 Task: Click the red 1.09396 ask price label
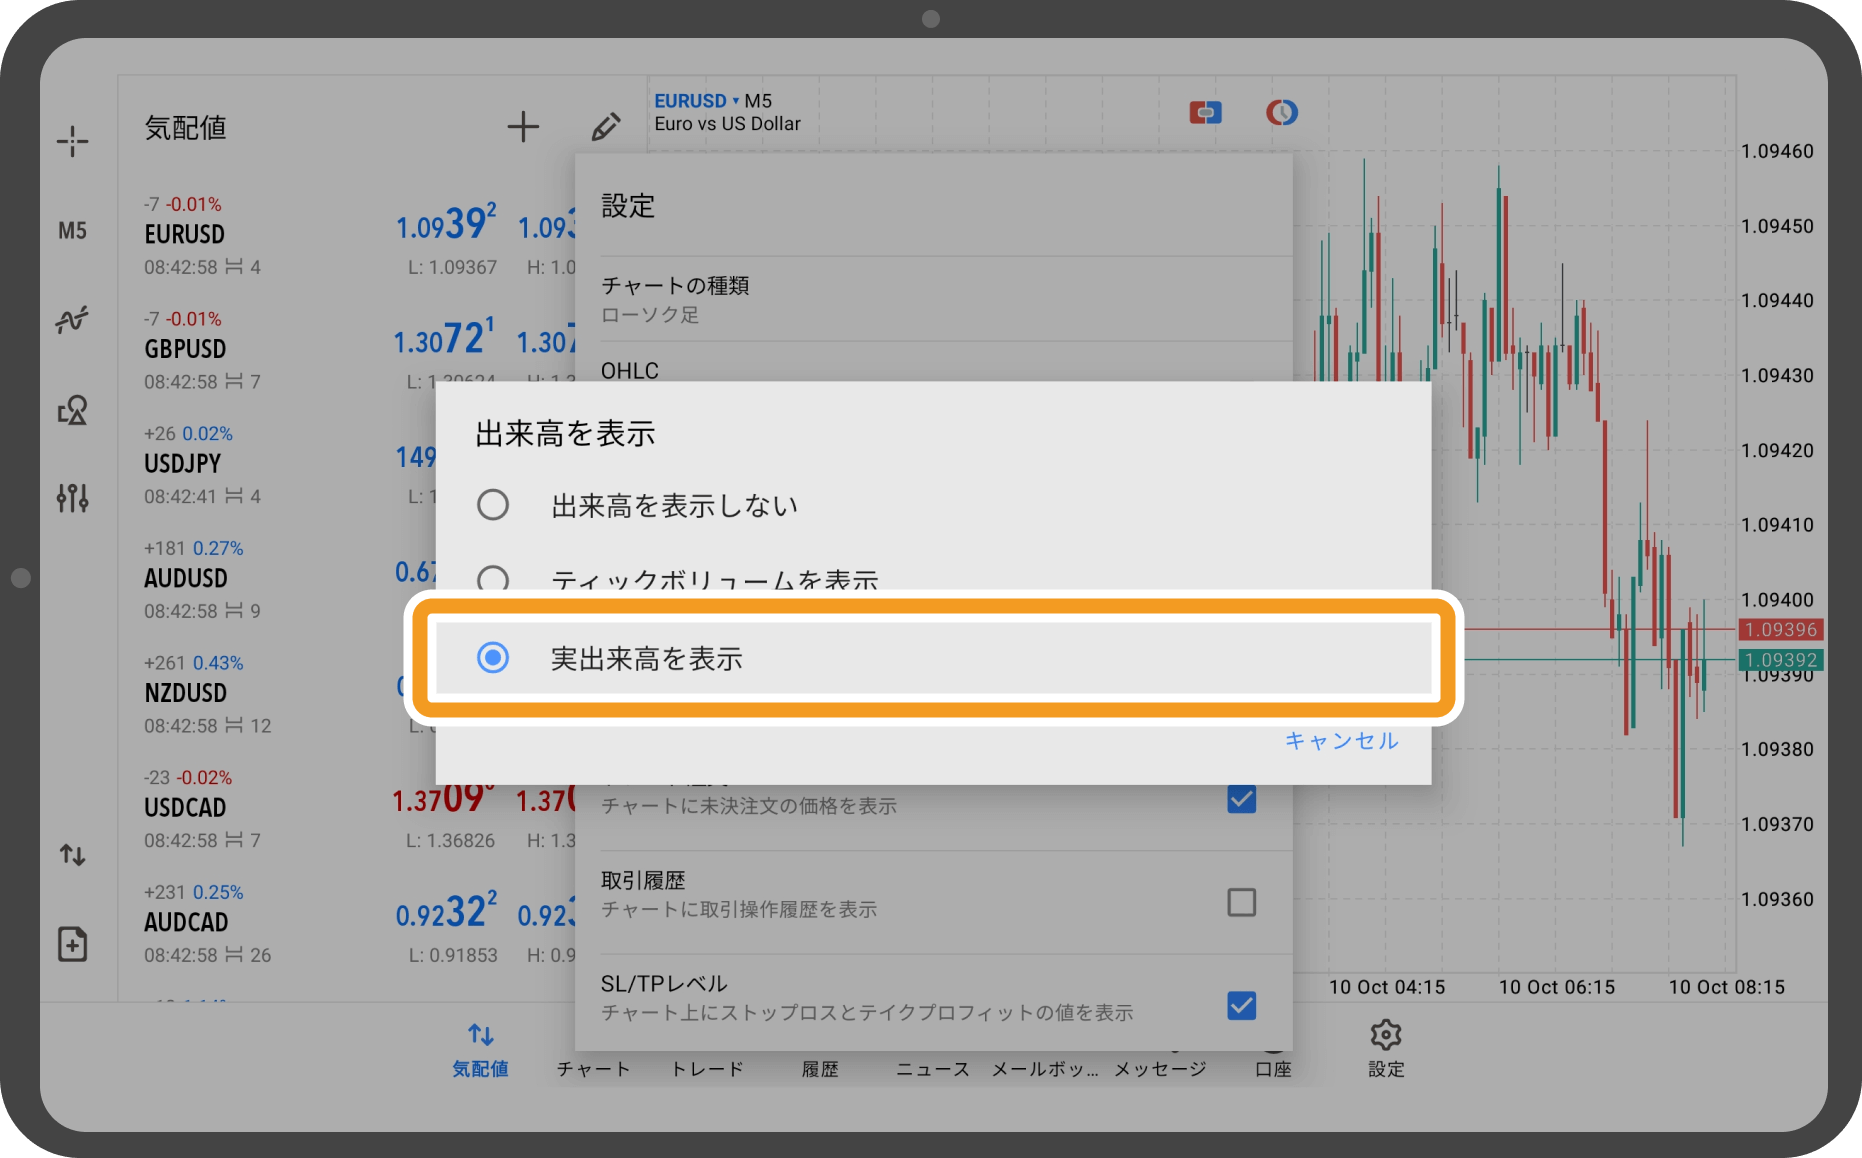point(1781,630)
